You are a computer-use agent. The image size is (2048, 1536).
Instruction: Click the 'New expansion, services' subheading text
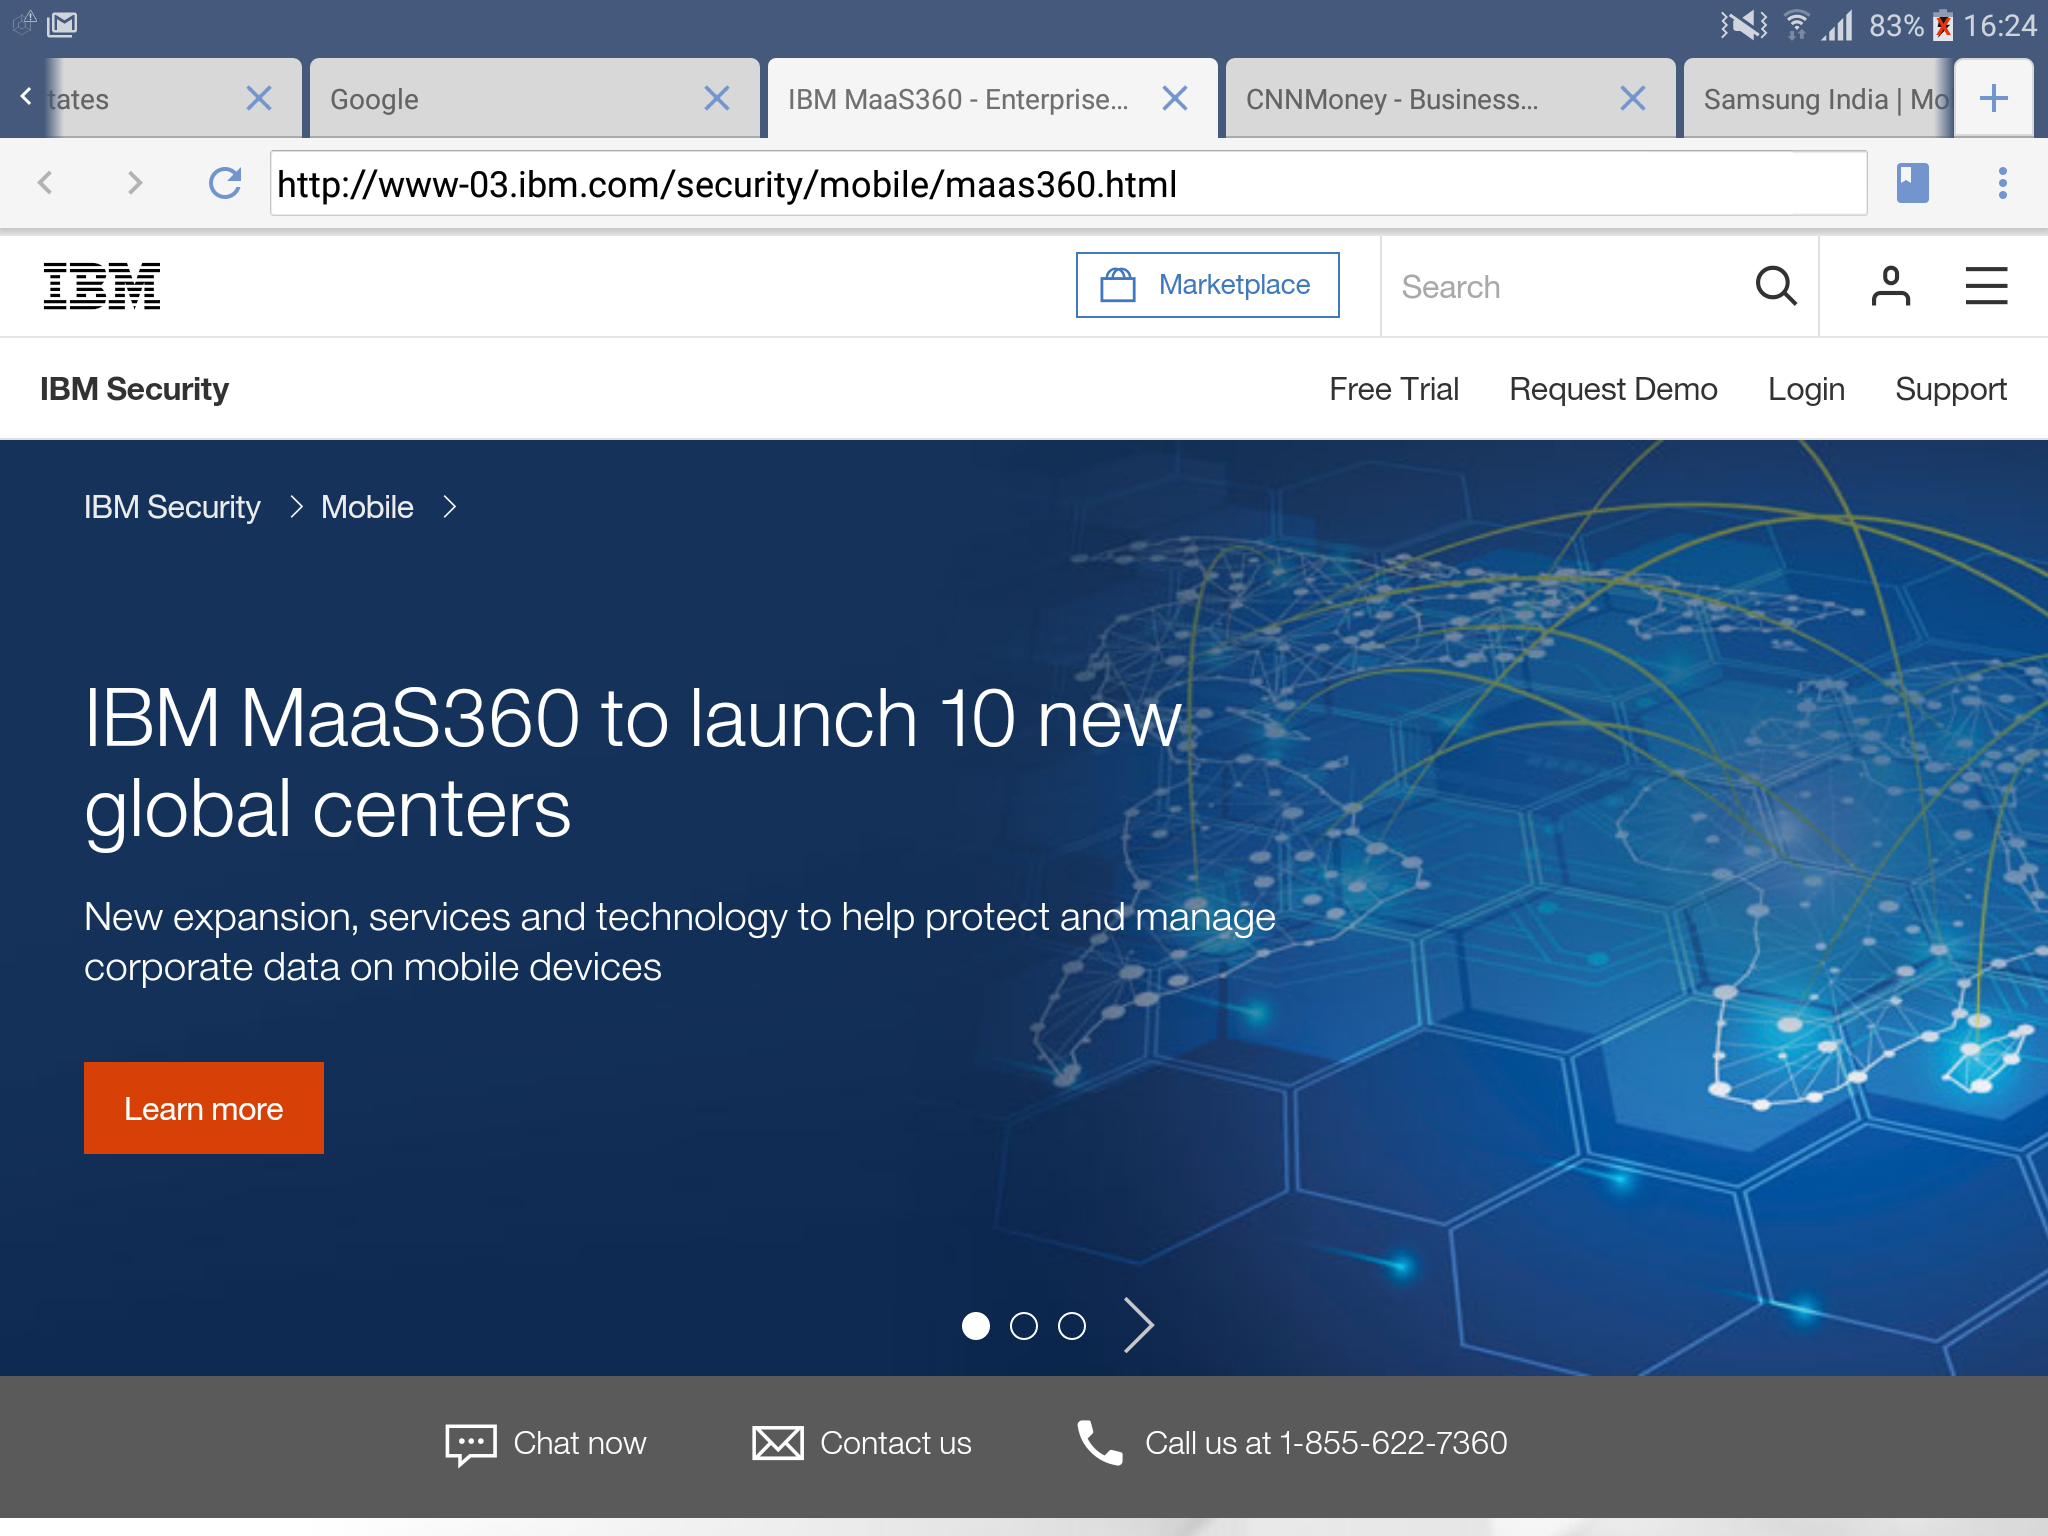pyautogui.click(x=680, y=942)
